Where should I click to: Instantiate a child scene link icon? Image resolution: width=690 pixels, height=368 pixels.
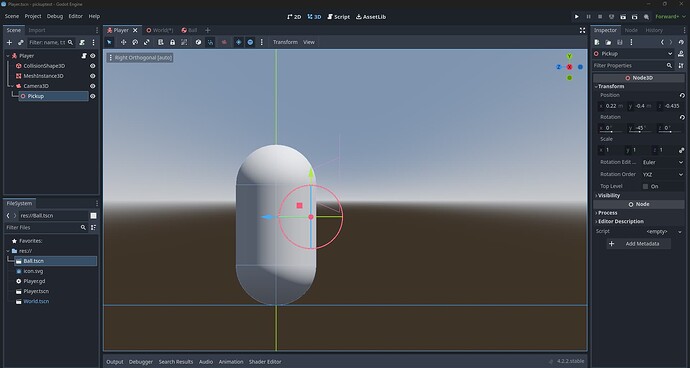click(20, 43)
